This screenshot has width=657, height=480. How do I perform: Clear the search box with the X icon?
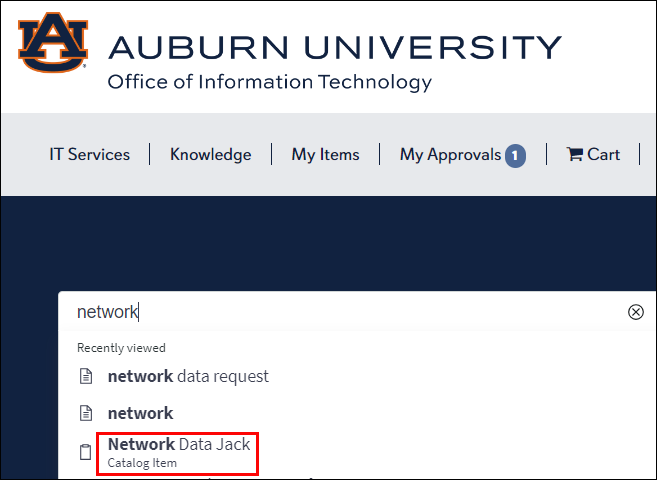click(x=636, y=312)
